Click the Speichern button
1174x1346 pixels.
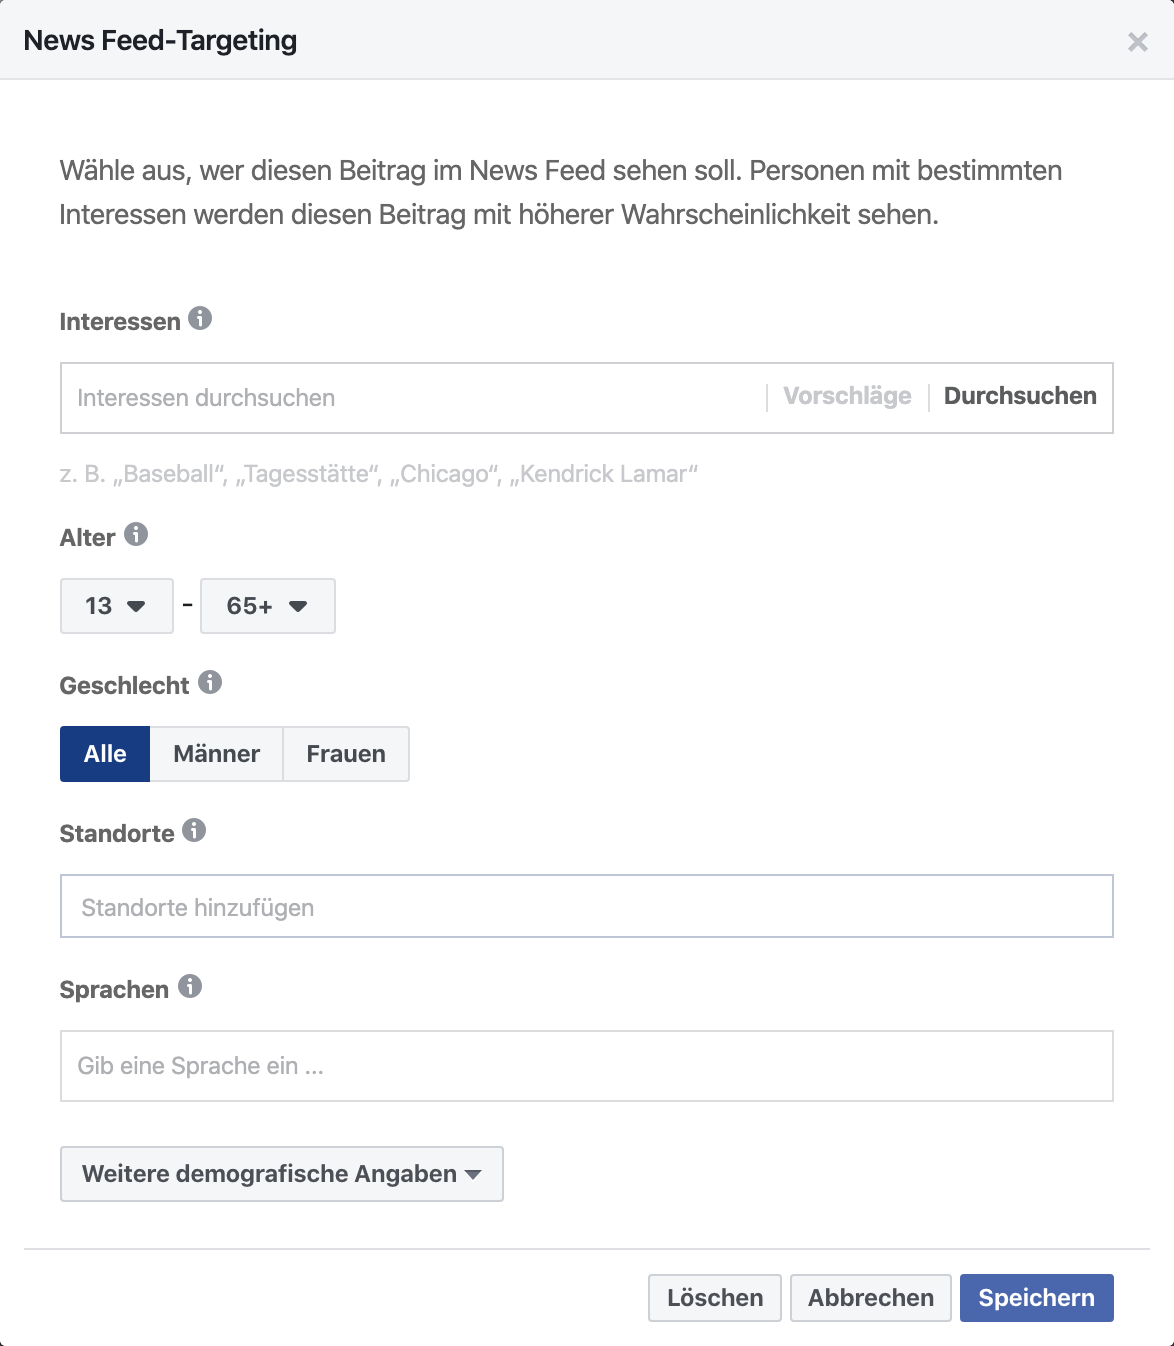click(x=1036, y=1298)
